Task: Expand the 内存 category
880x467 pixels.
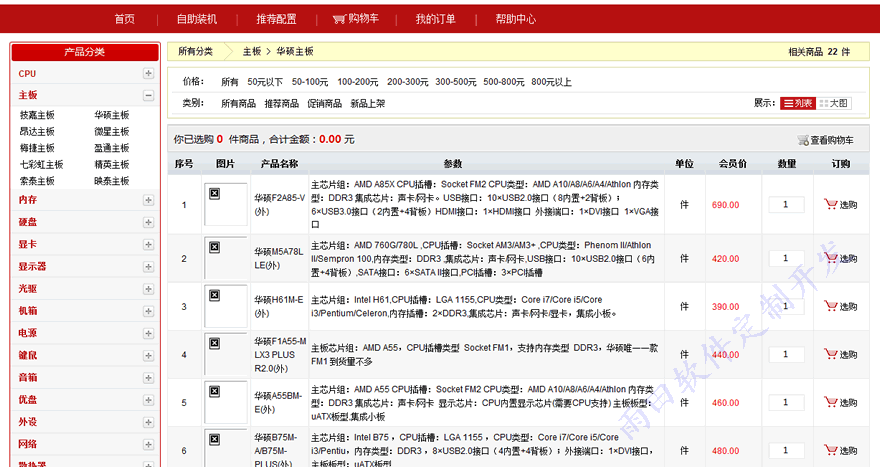Action: [x=148, y=200]
